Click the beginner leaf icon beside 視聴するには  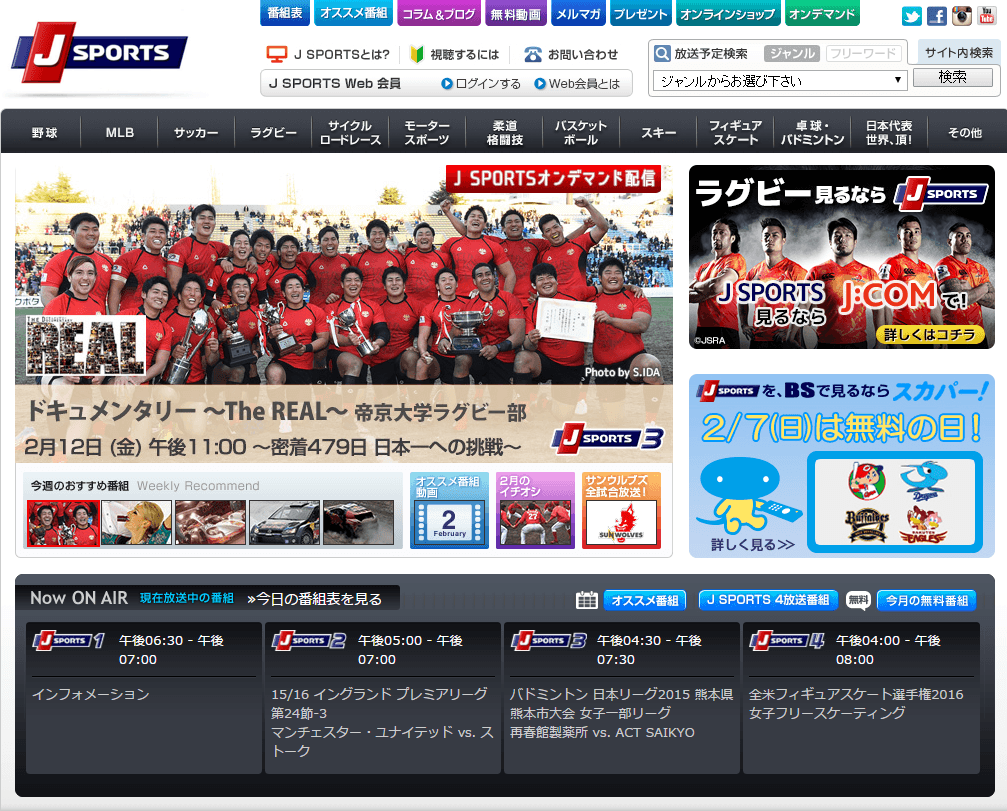click(x=417, y=55)
